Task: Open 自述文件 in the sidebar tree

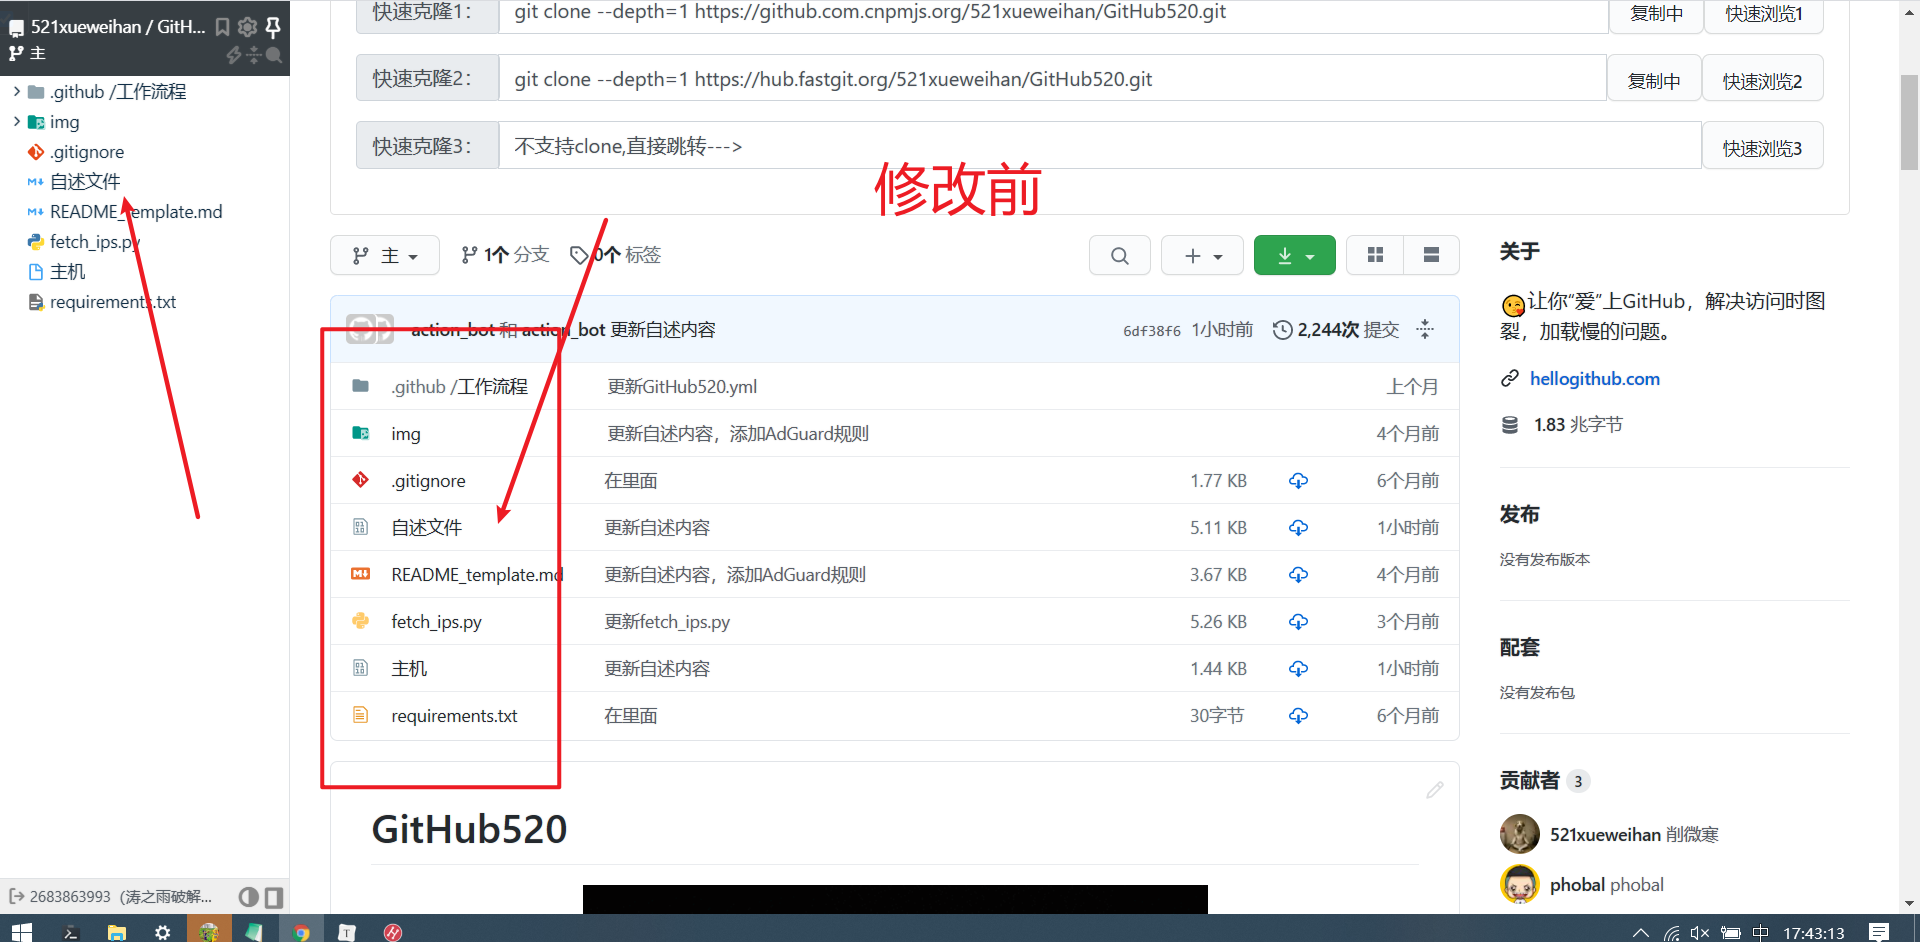Action: (85, 182)
